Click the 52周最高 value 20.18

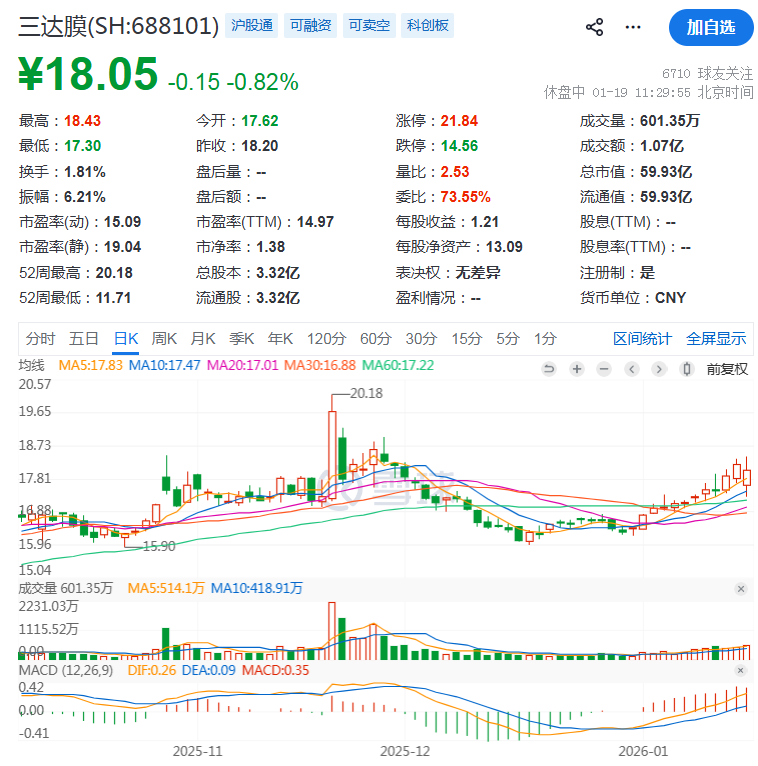click(x=114, y=273)
